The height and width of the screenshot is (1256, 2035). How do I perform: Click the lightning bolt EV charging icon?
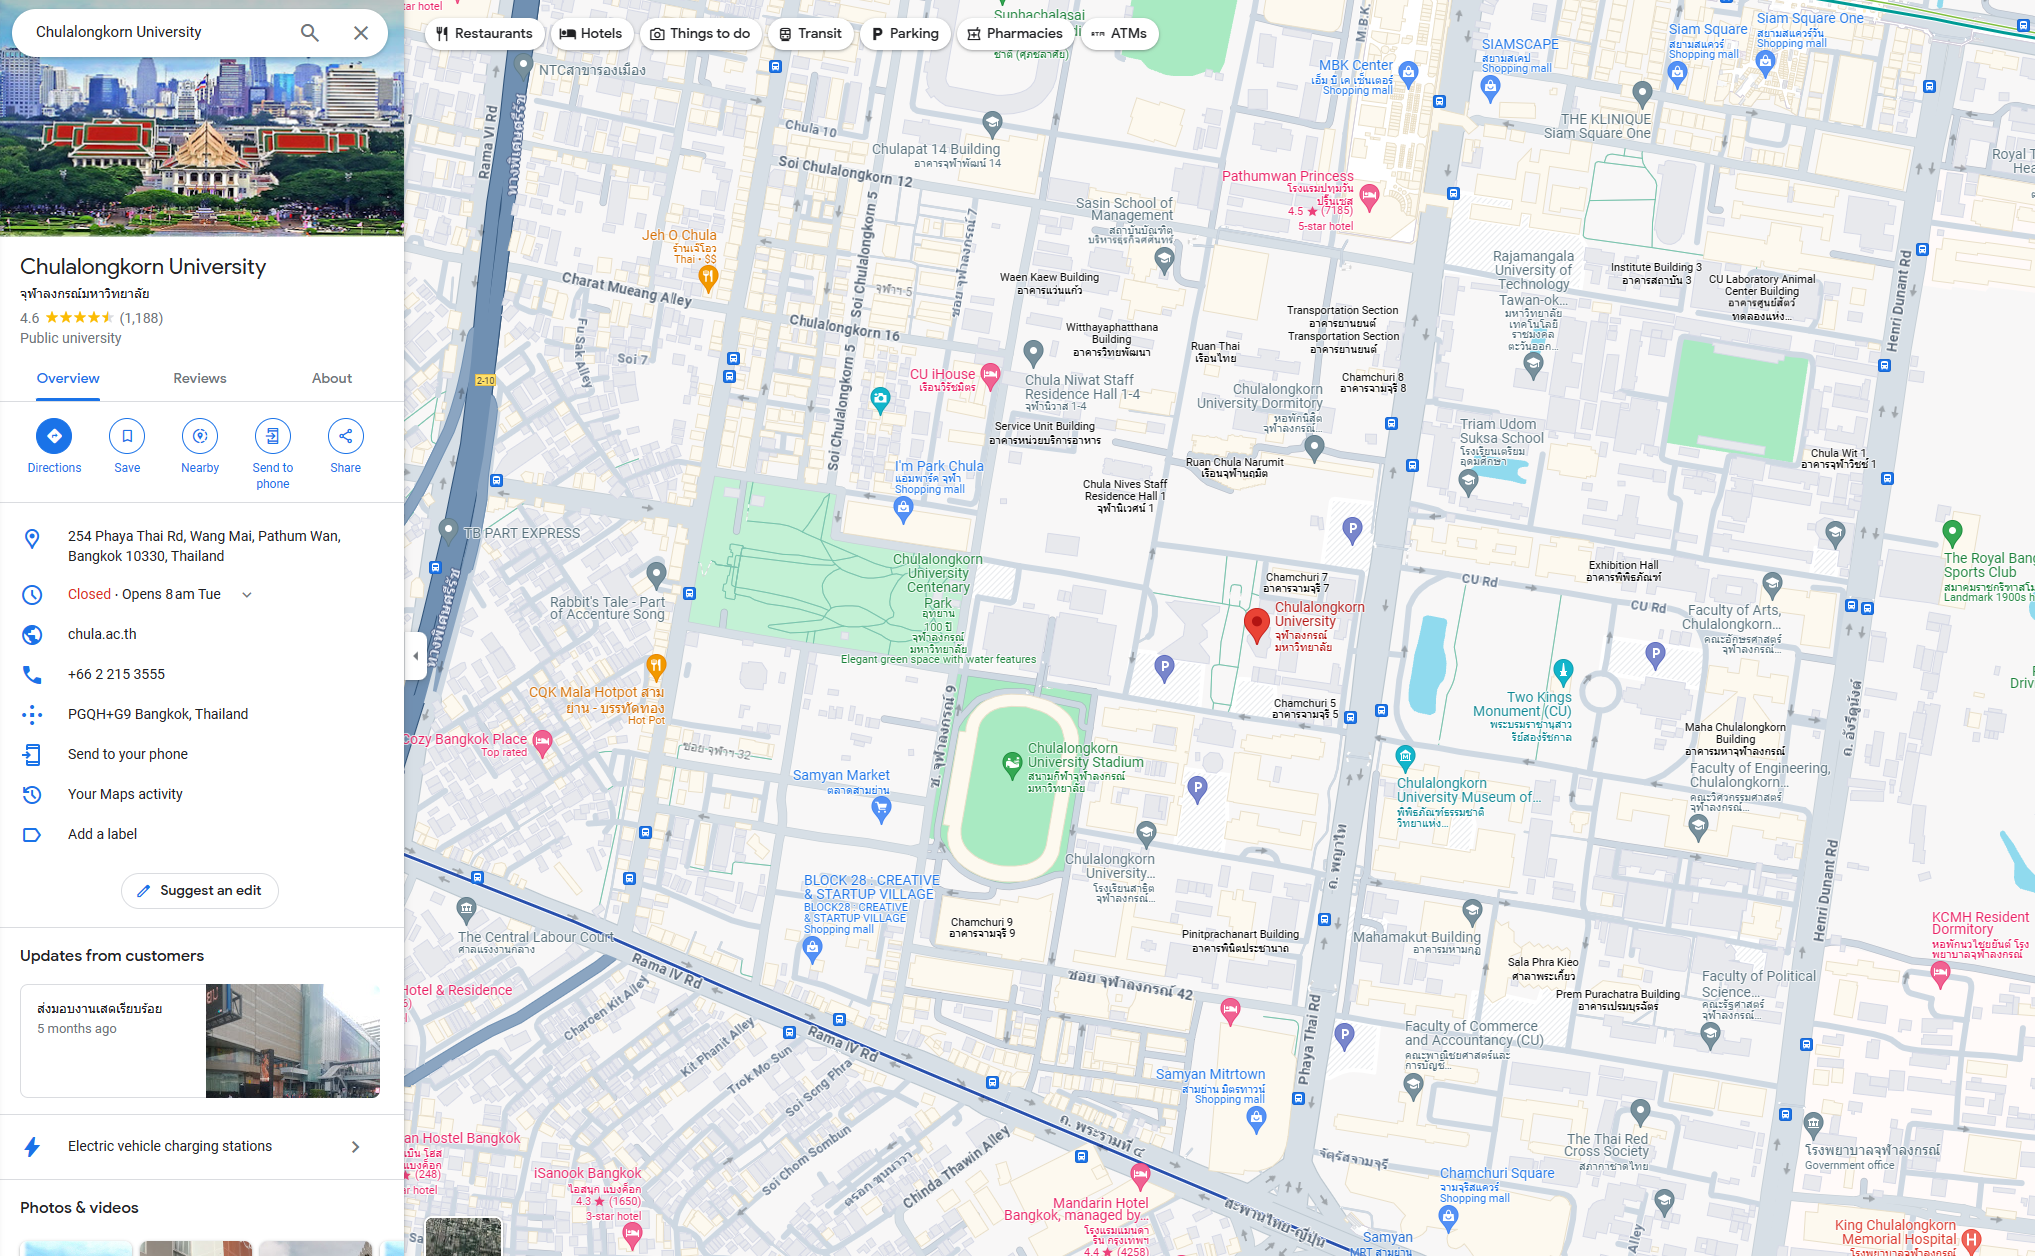[32, 1147]
